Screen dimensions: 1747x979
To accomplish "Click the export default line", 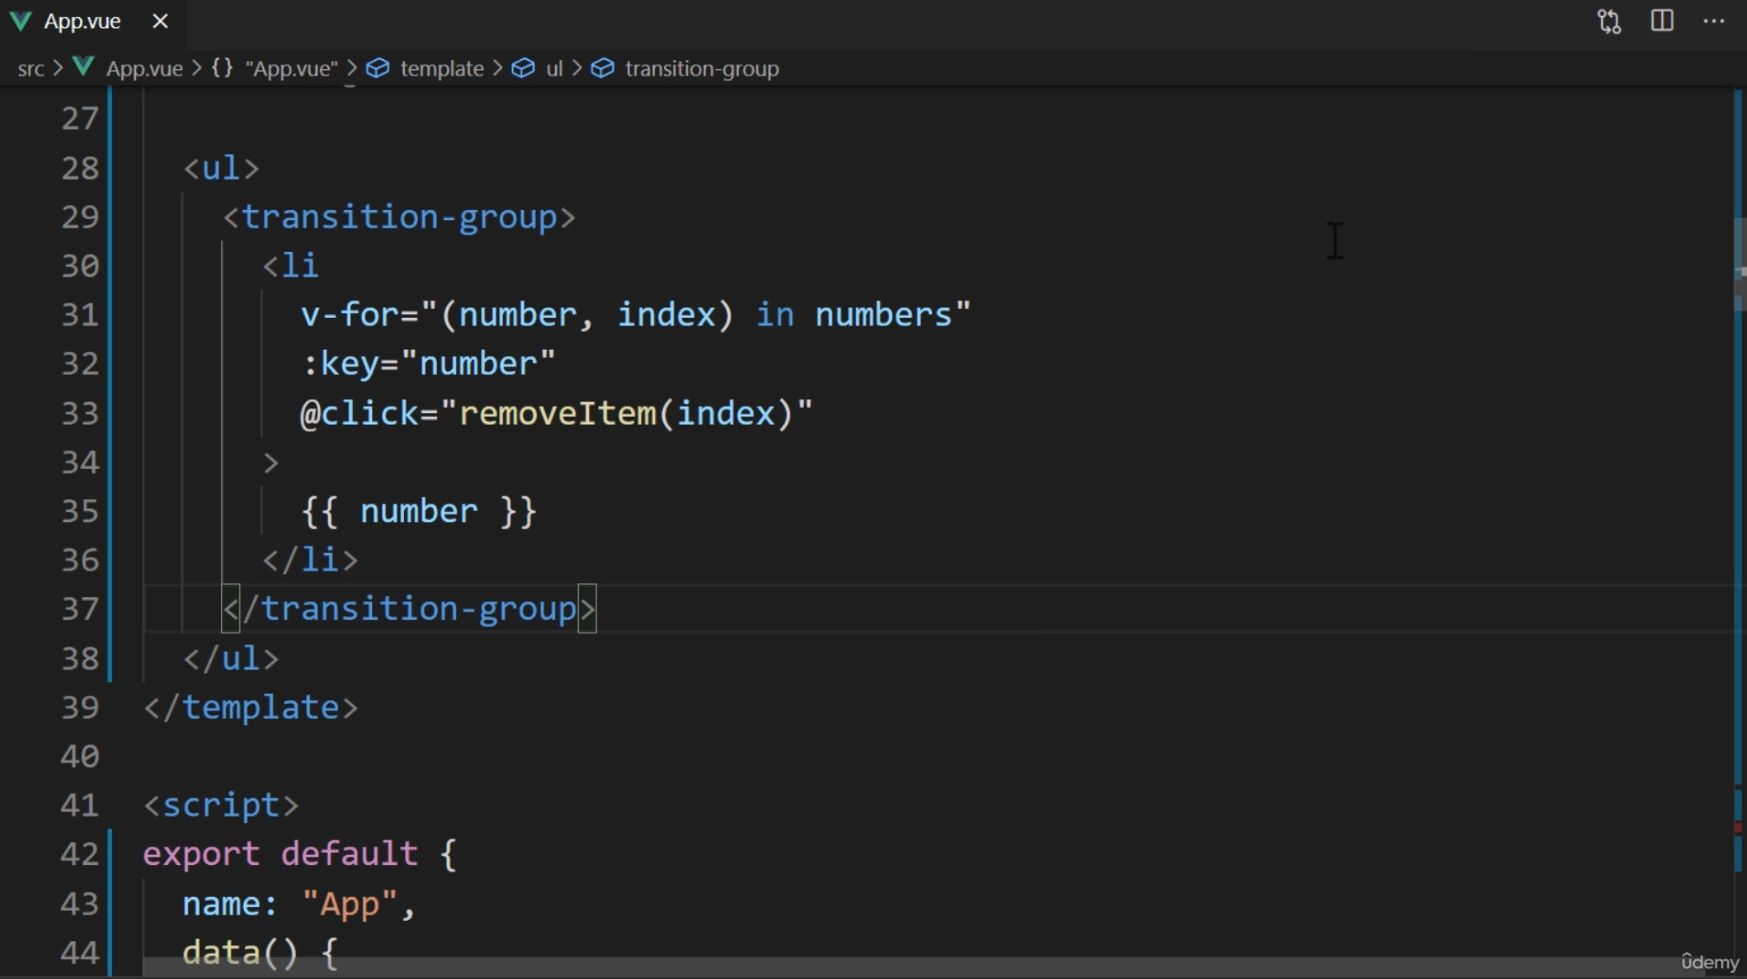I will pos(300,854).
